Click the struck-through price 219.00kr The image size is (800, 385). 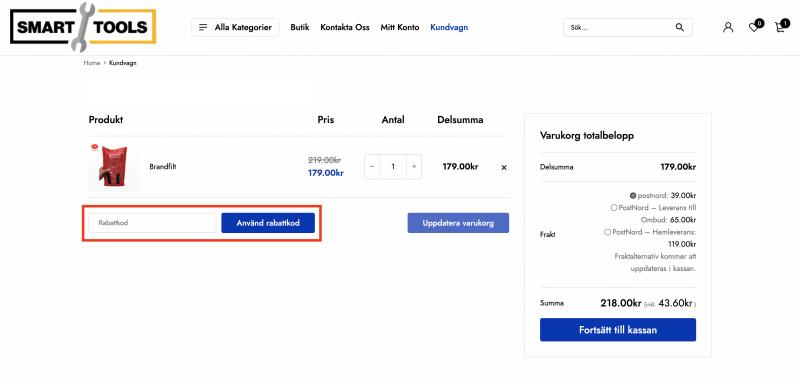[x=324, y=160]
